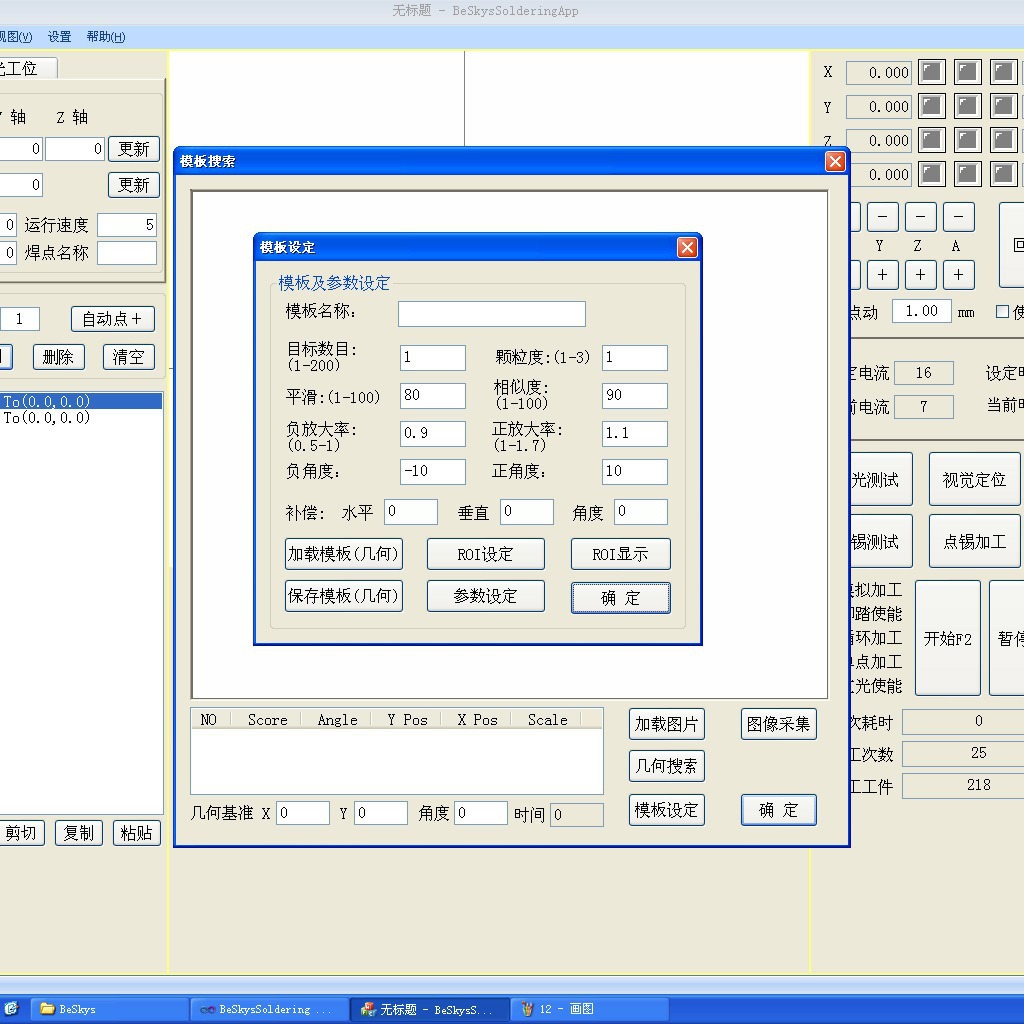1024x1024 pixels.
Task: Click the 参数设定 button
Action: pyautogui.click(x=485, y=596)
